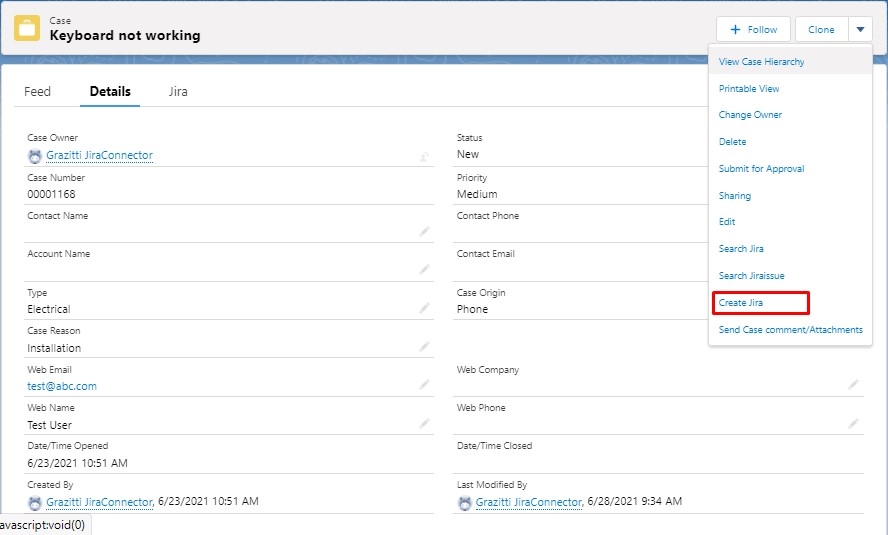Click the Date/Time Closed field label
Viewport: 888px width, 535px height.
point(494,446)
